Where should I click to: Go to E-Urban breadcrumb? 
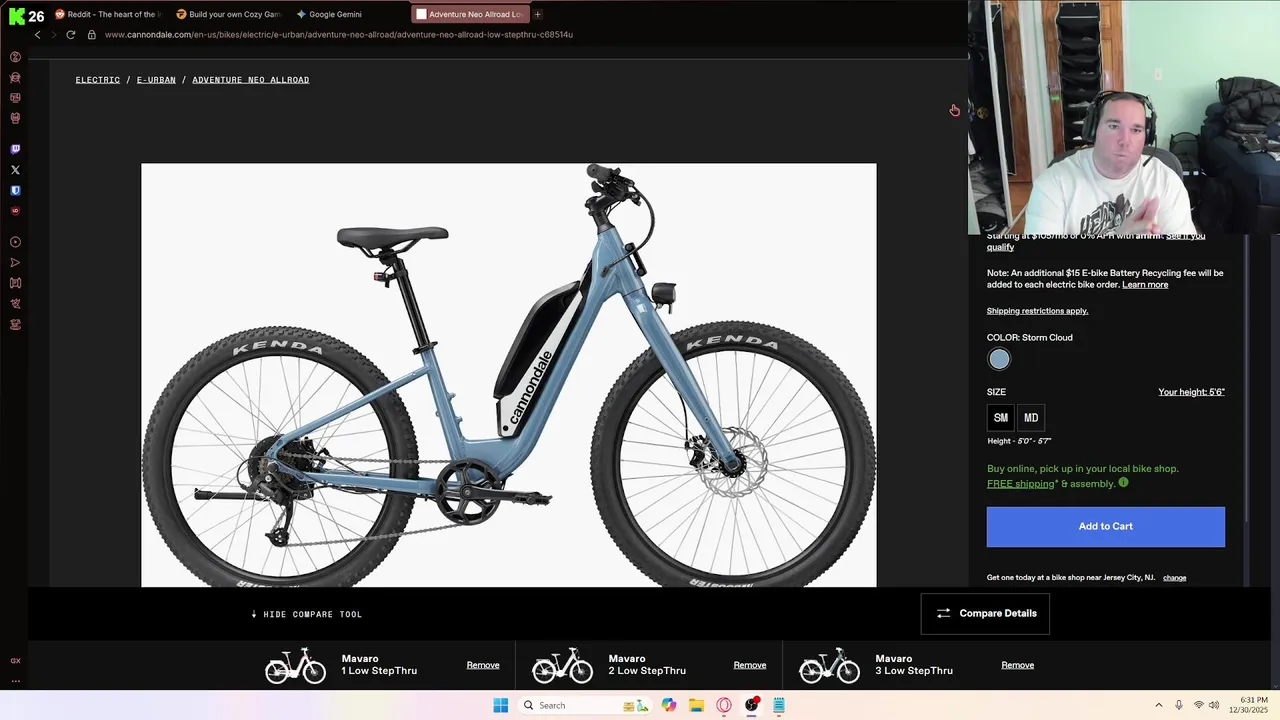156,80
